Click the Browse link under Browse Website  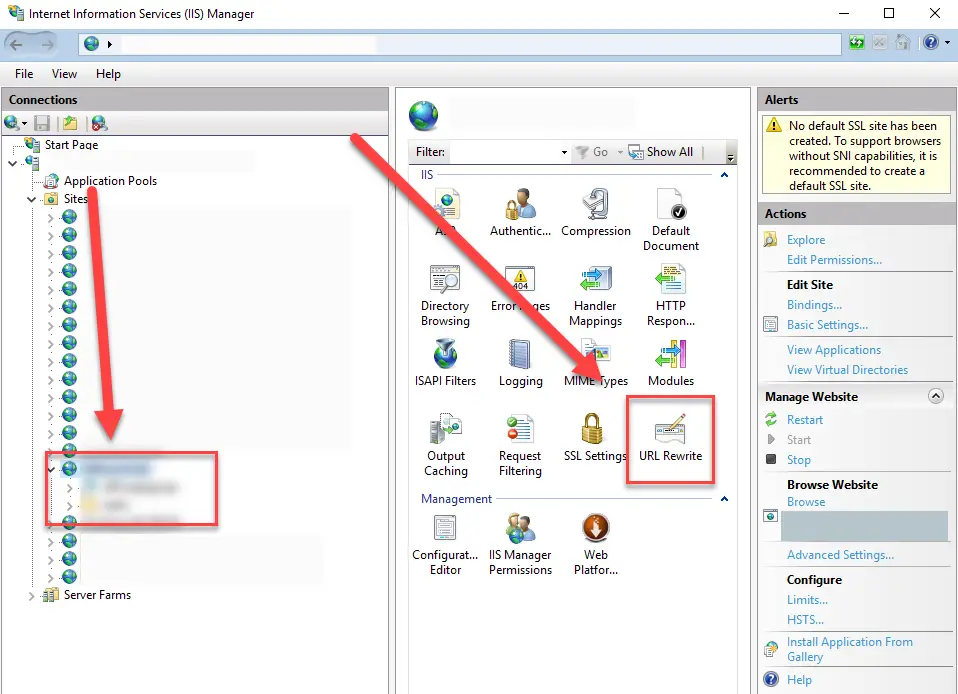tap(806, 502)
